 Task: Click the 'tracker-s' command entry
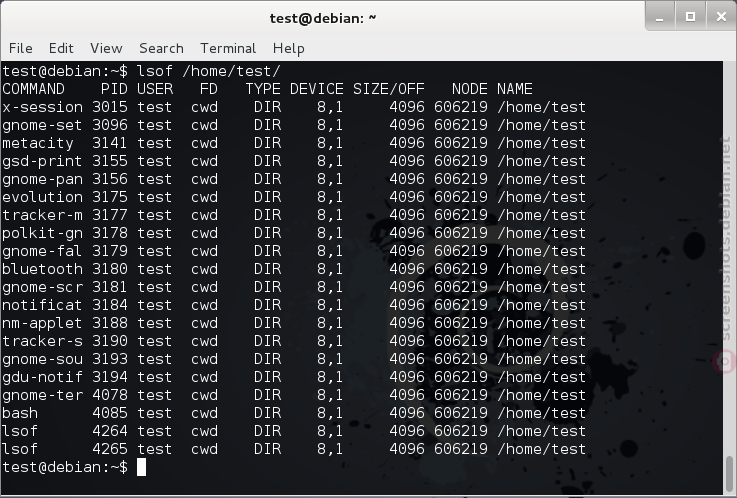[42, 341]
